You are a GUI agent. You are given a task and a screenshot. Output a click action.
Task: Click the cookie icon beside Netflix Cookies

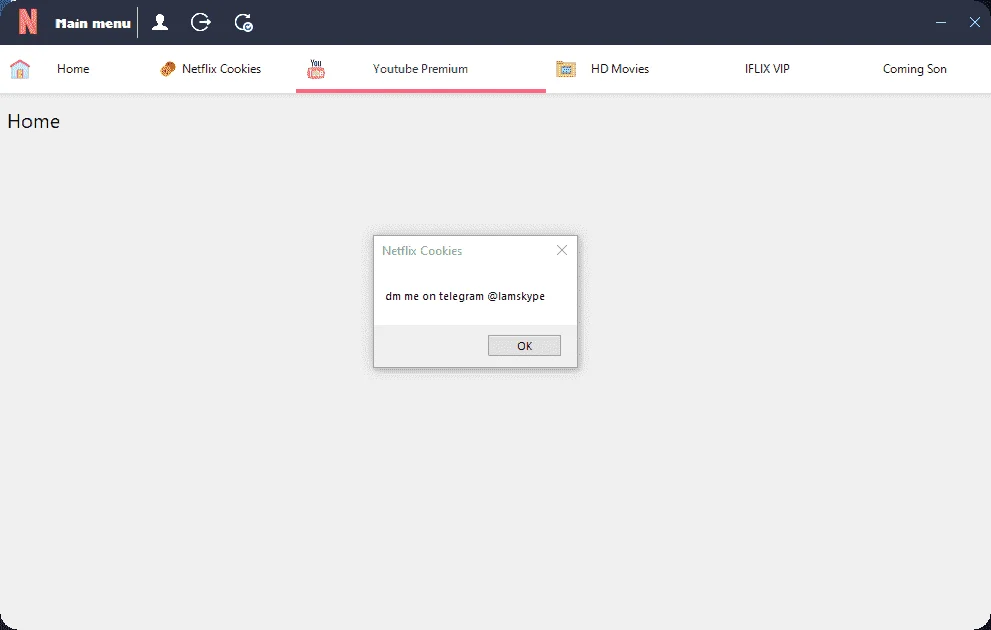click(167, 69)
